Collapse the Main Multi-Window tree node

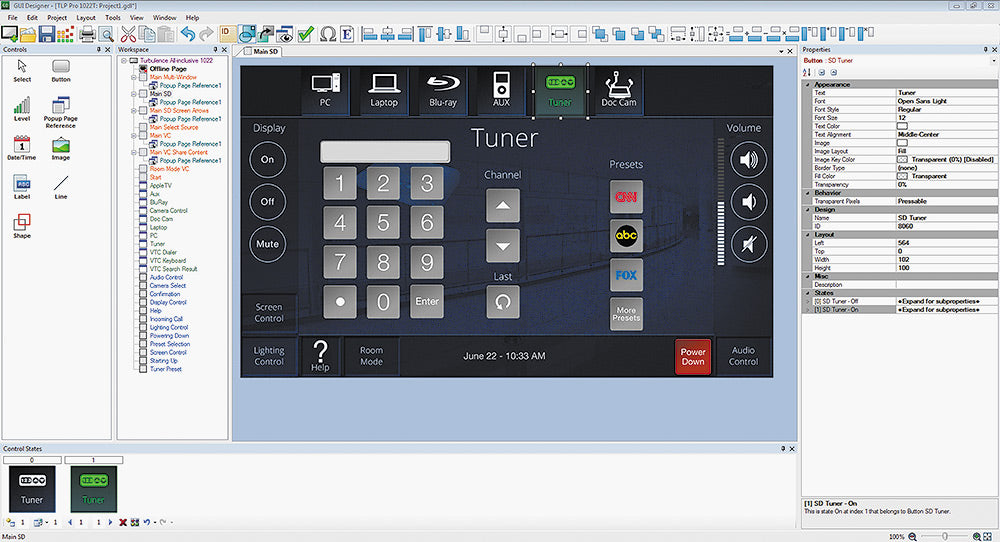pos(134,77)
